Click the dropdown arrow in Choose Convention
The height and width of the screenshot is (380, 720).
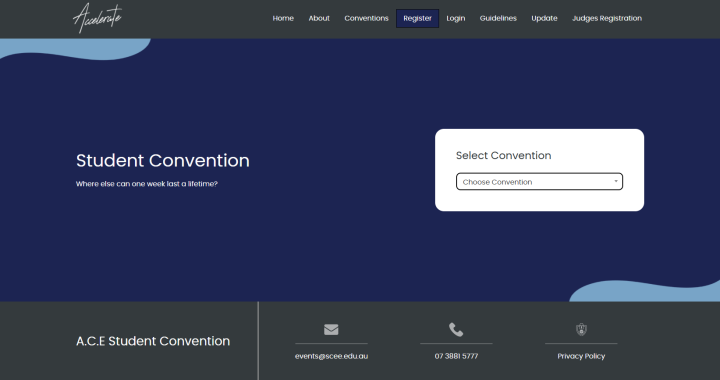pos(616,181)
